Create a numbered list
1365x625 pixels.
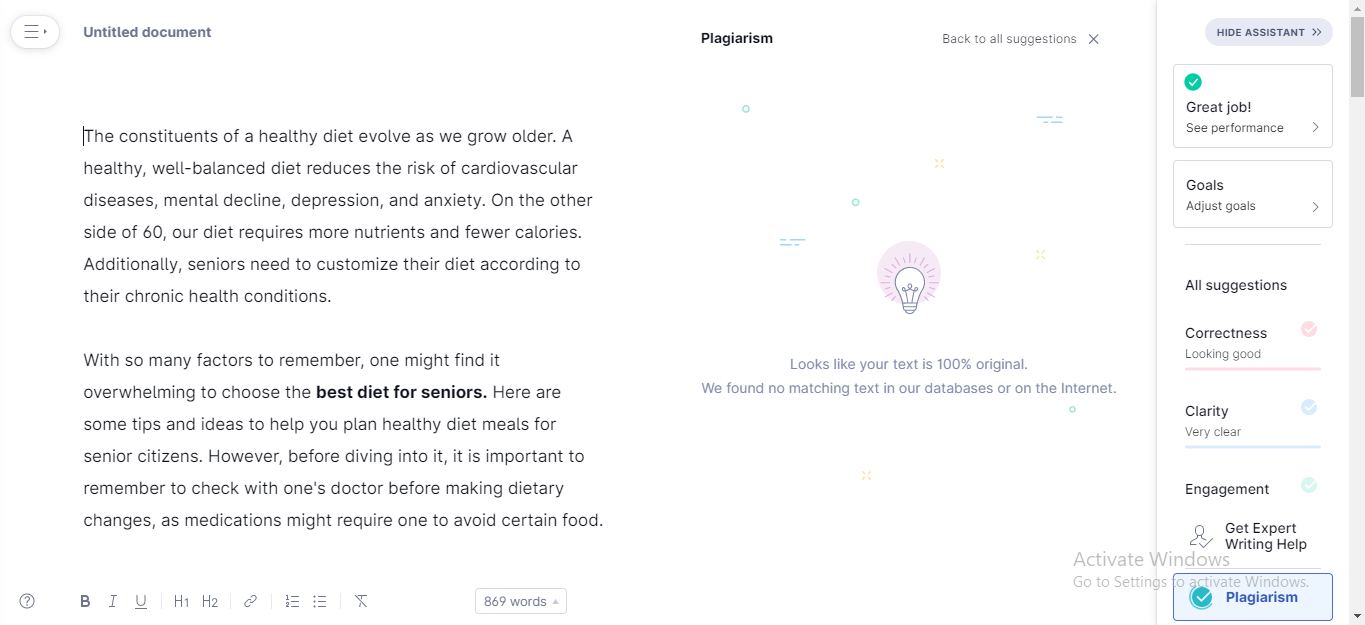click(x=292, y=601)
